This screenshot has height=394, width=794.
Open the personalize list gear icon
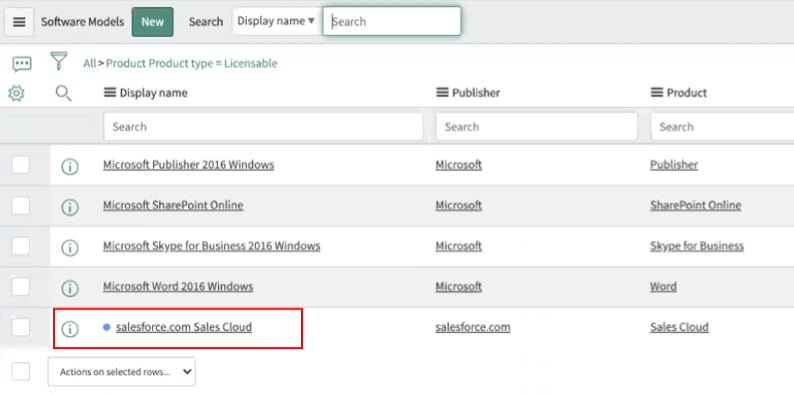pyautogui.click(x=17, y=93)
